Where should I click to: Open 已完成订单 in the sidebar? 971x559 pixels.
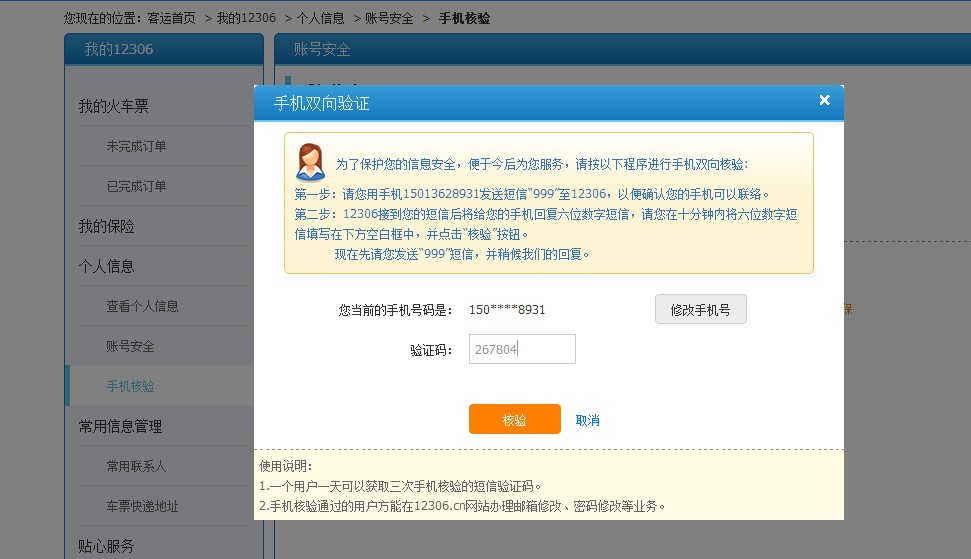pos(136,186)
